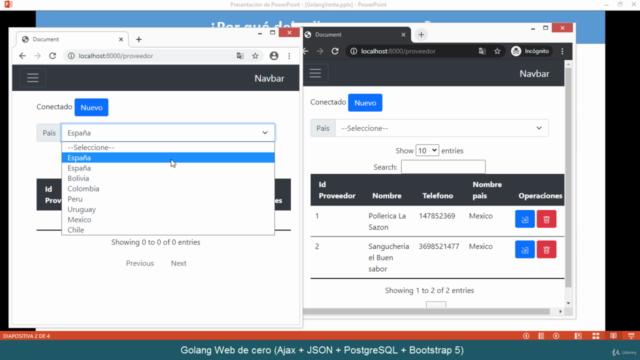
Task: Click the Navbar brand in incognito window
Action: (x=534, y=74)
